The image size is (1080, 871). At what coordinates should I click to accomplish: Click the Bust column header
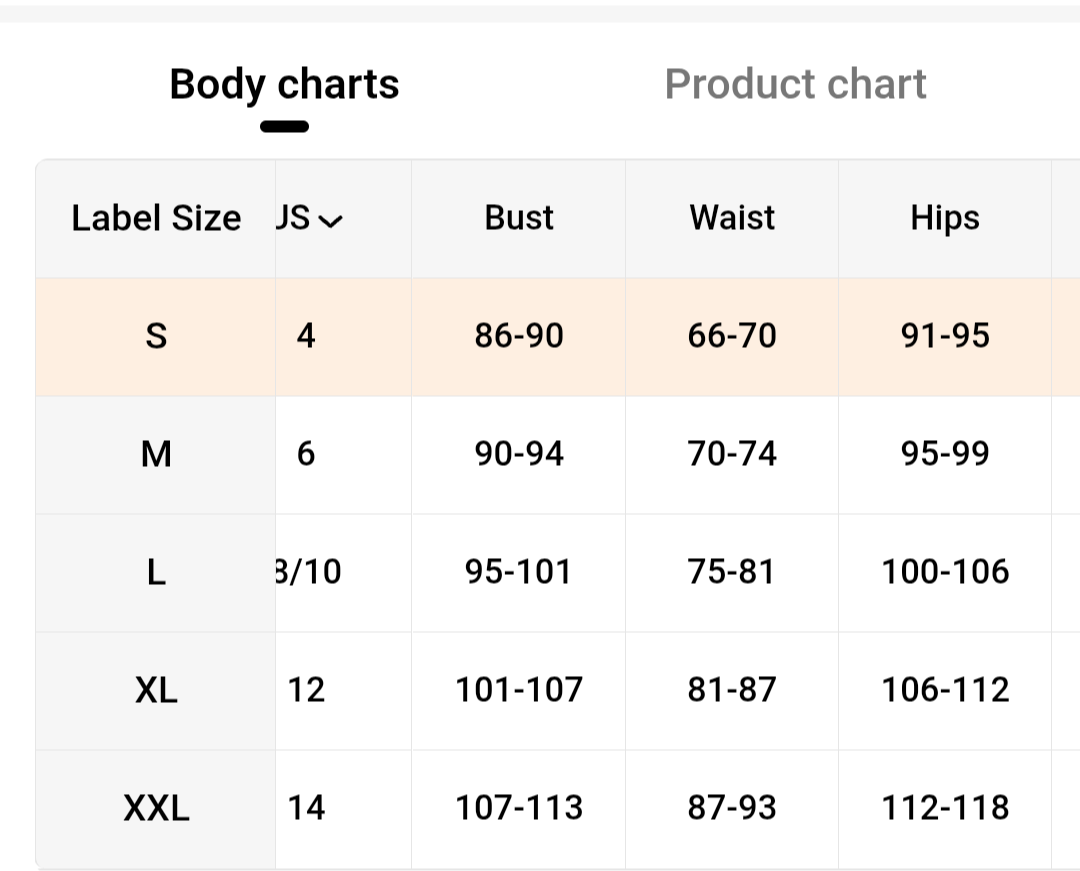[518, 218]
